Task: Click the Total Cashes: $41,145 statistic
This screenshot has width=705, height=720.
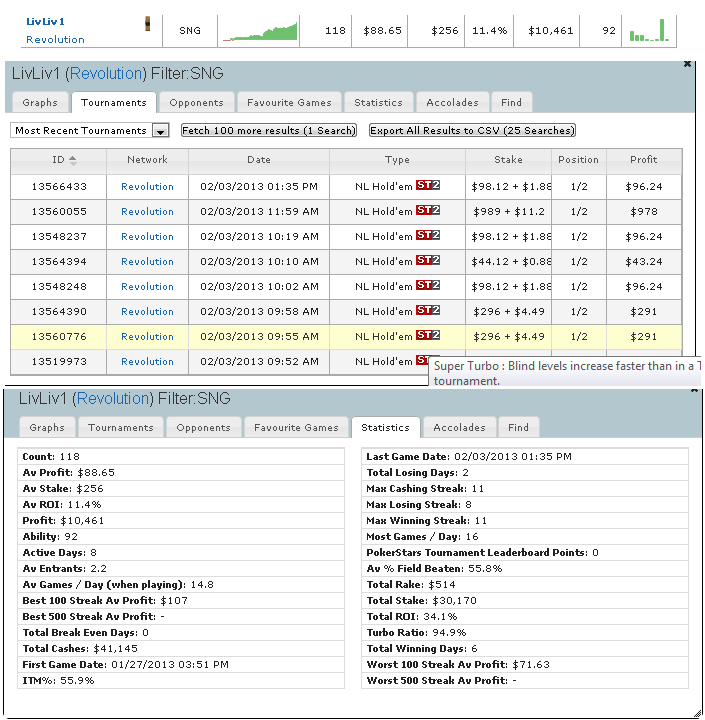Action: tap(181, 649)
